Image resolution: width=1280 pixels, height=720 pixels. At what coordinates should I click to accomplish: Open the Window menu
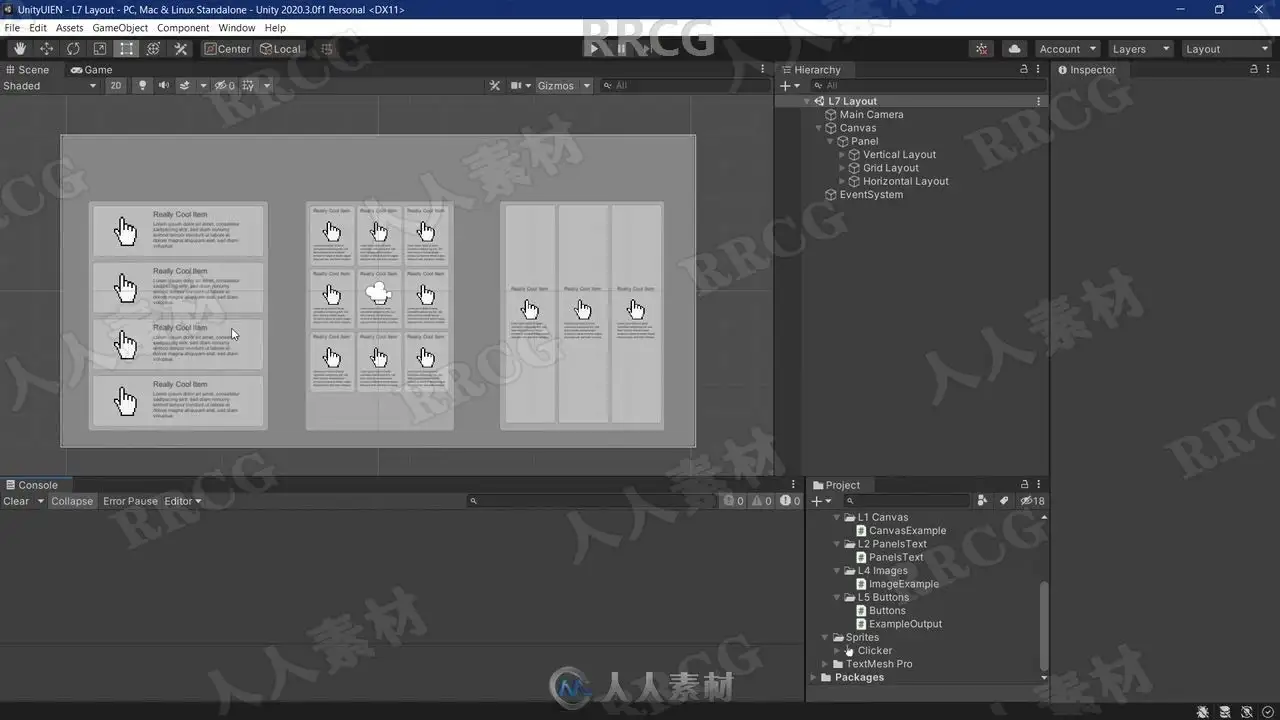pos(237,28)
